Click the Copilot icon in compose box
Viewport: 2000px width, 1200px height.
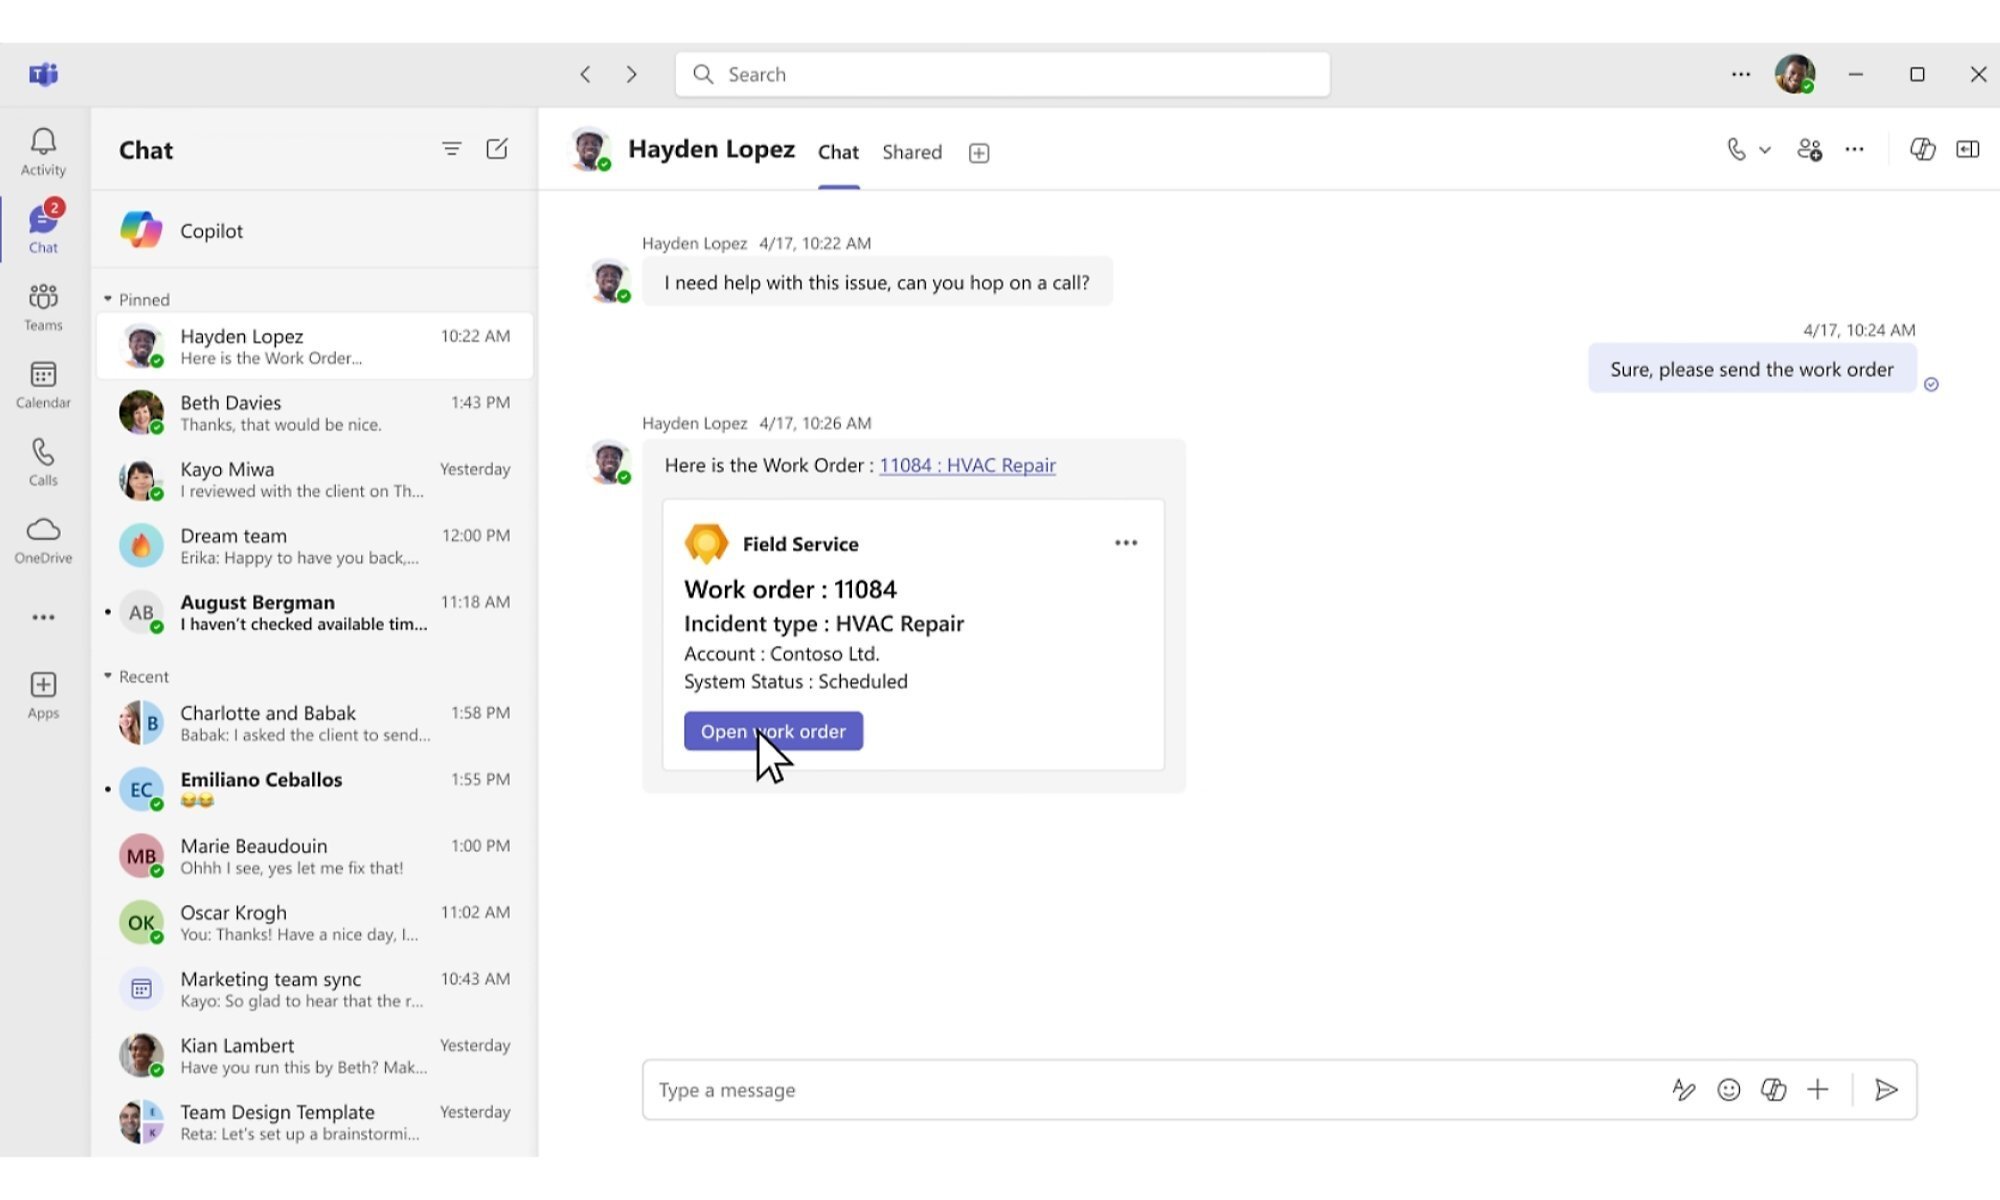1773,1090
